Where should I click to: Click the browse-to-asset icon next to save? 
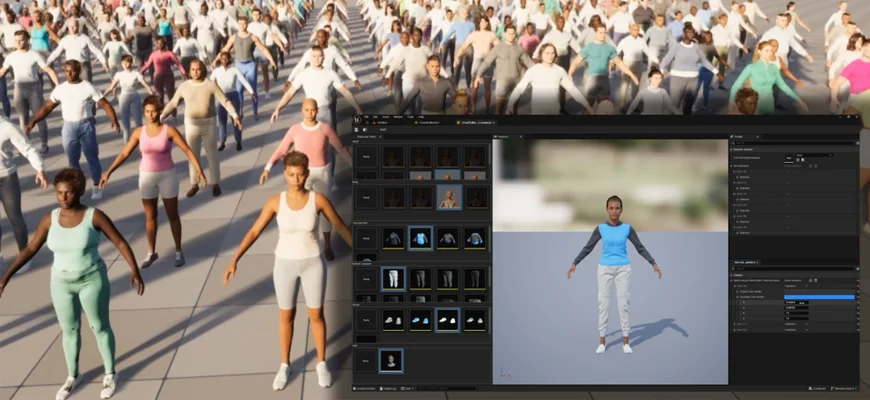coord(363,129)
